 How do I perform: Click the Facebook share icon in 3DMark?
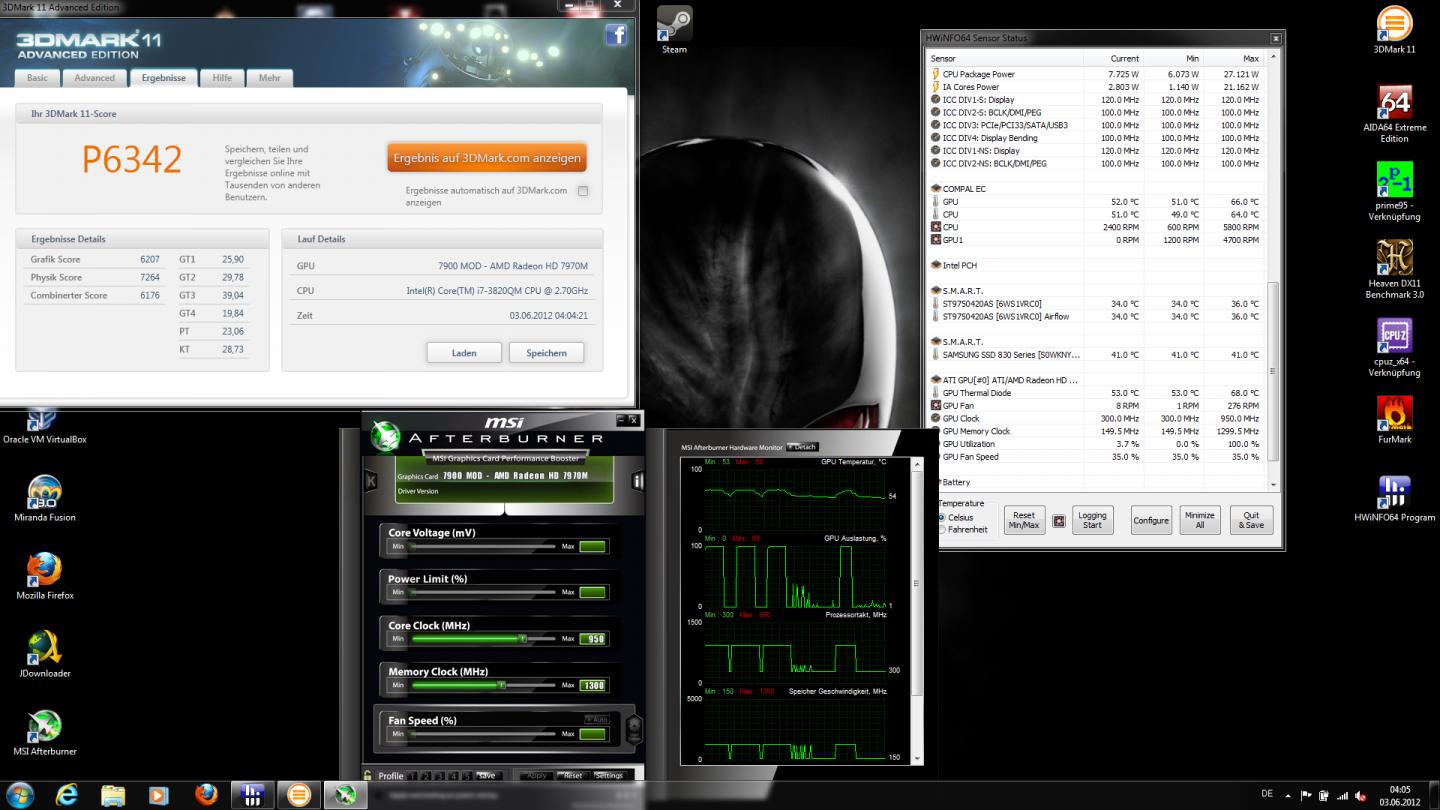(616, 35)
